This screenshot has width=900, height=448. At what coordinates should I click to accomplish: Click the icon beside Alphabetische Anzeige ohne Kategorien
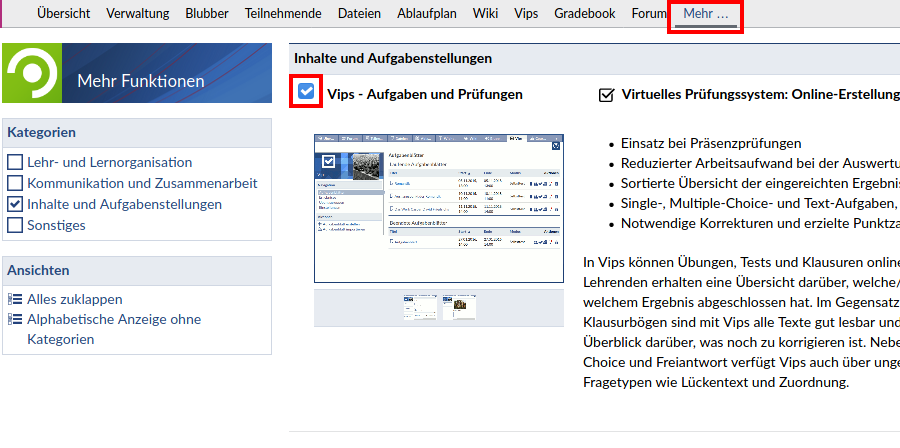[x=15, y=320]
